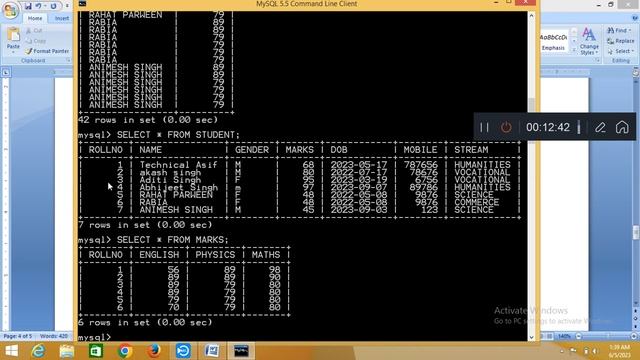Redo action in Word Quick Access toolbar
Screen dimensions: 640x360
[x=53, y=6]
